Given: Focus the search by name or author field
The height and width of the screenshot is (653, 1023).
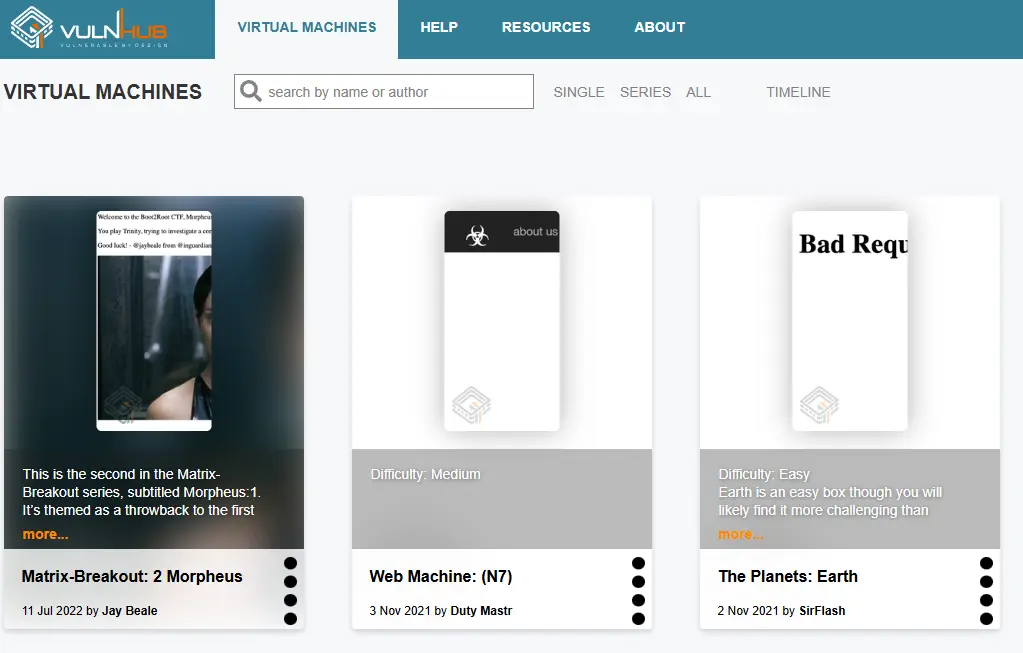Looking at the screenshot, I should (x=384, y=91).
